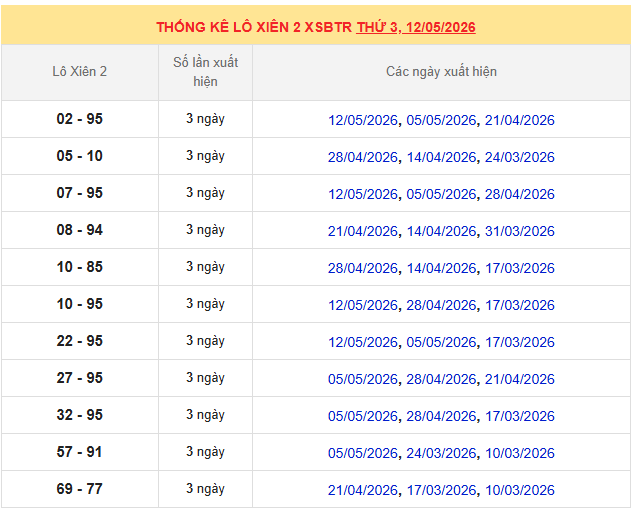Select the pair cell '10 - 95'
This screenshot has height=513, width=640.
(x=80, y=304)
